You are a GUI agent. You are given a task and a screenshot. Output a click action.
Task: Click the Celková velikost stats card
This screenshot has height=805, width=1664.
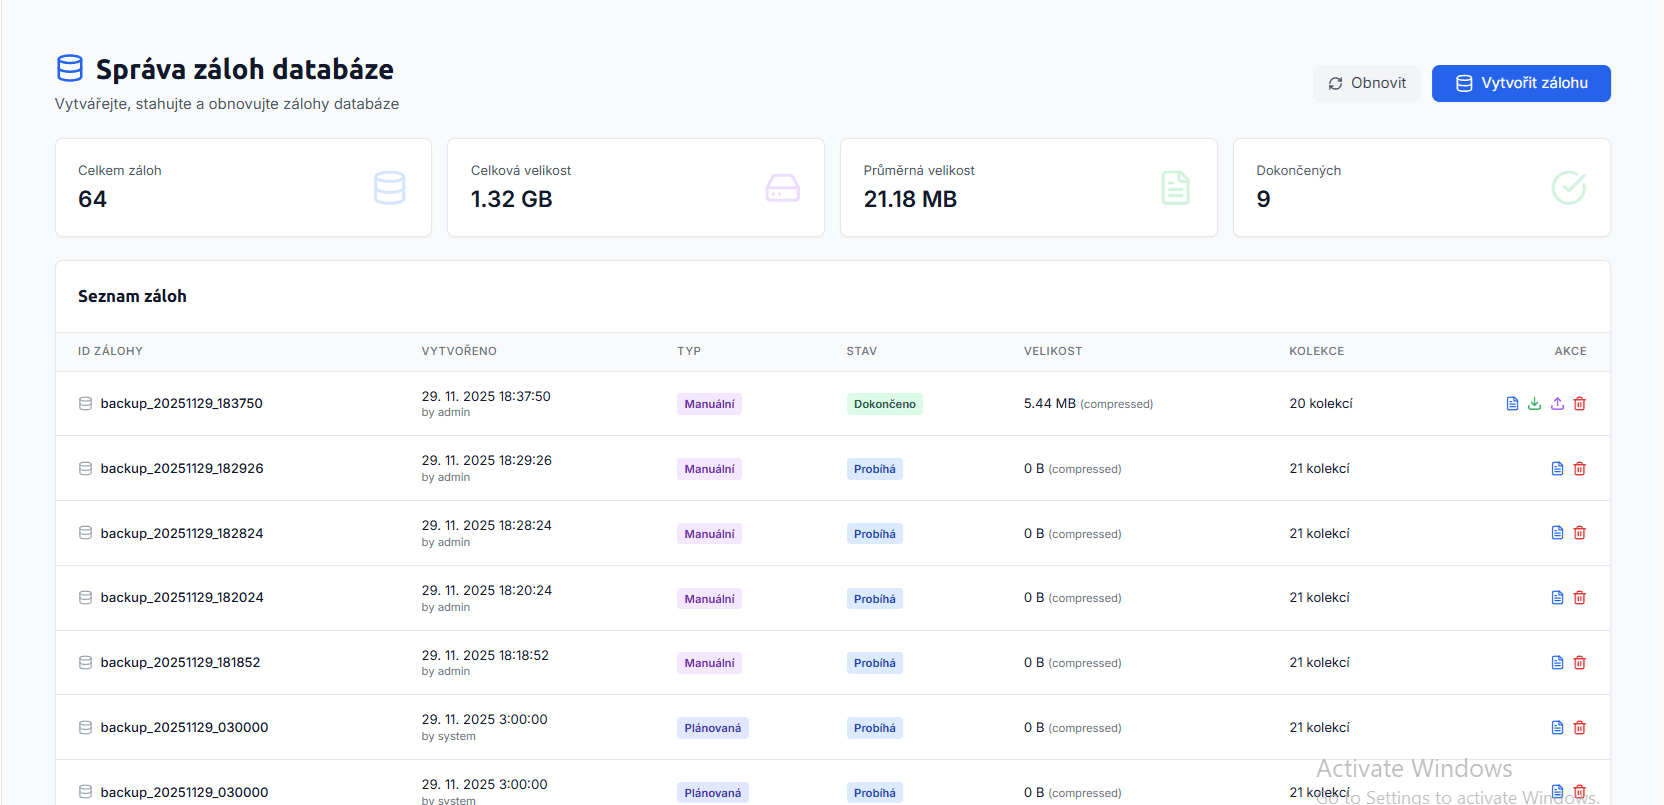pyautogui.click(x=635, y=187)
